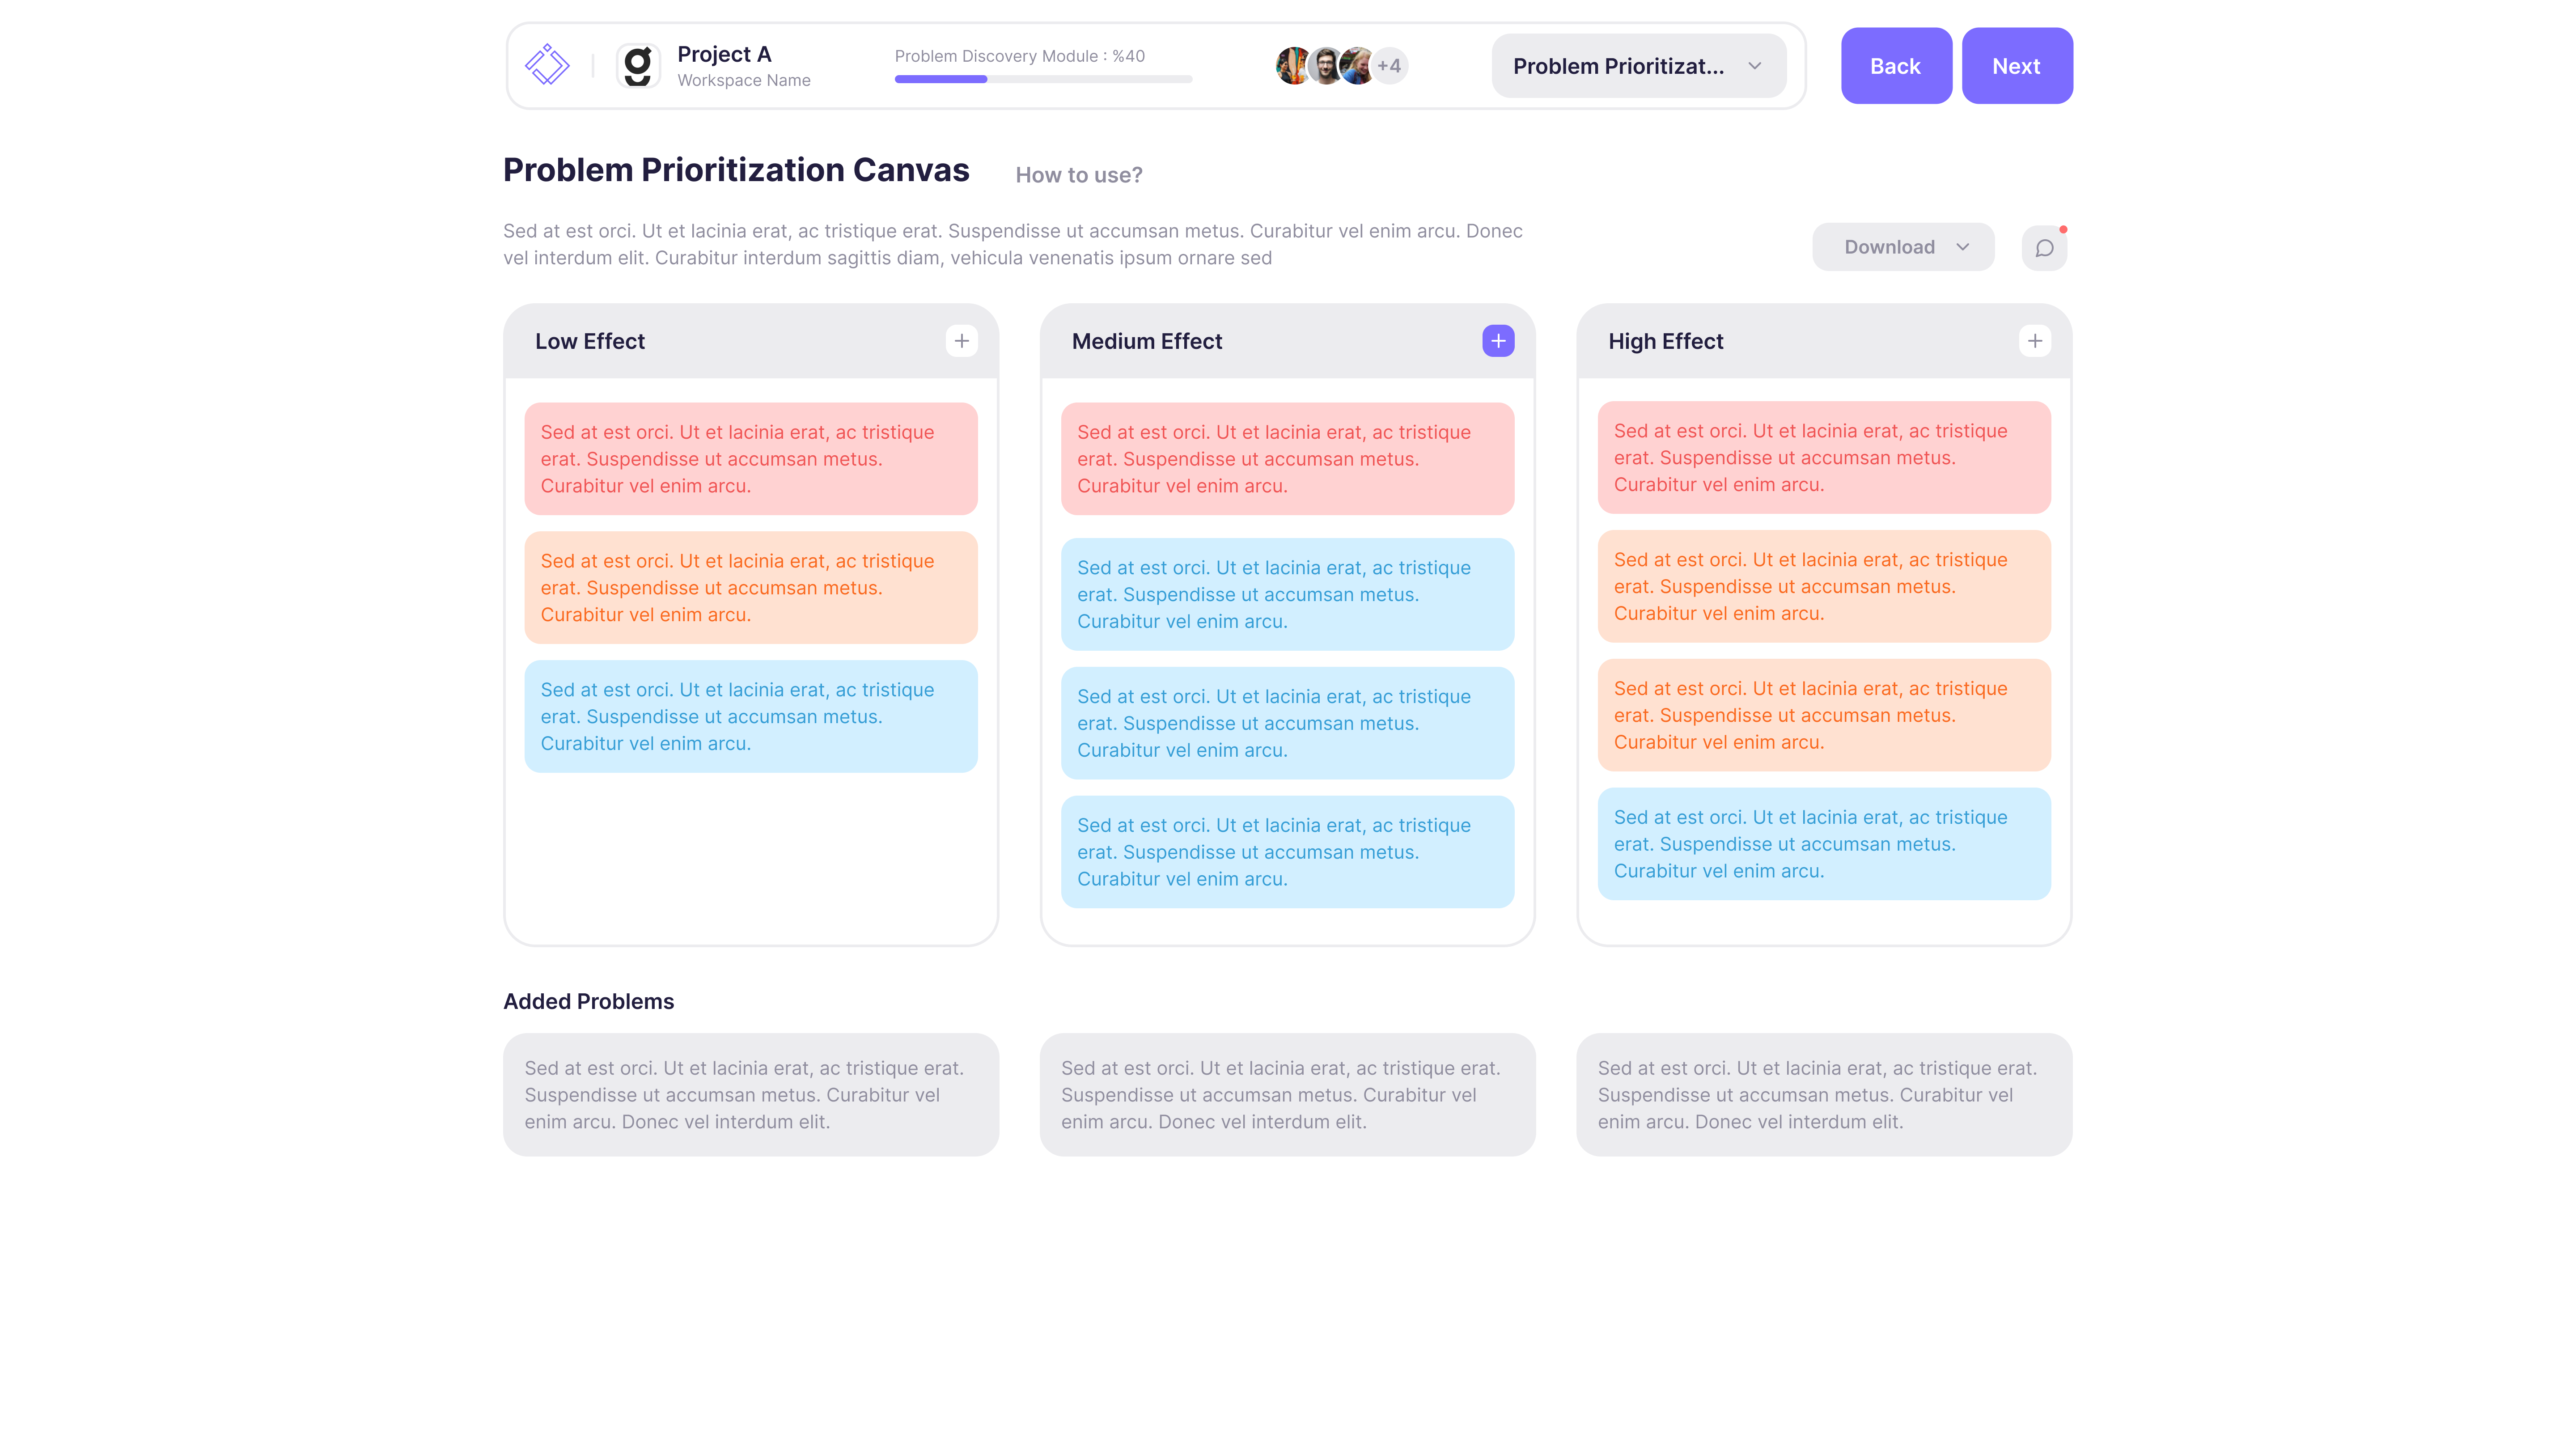Screen dimensions: 2576x1449
Task: Open the Download options dropdown
Action: (1902, 246)
